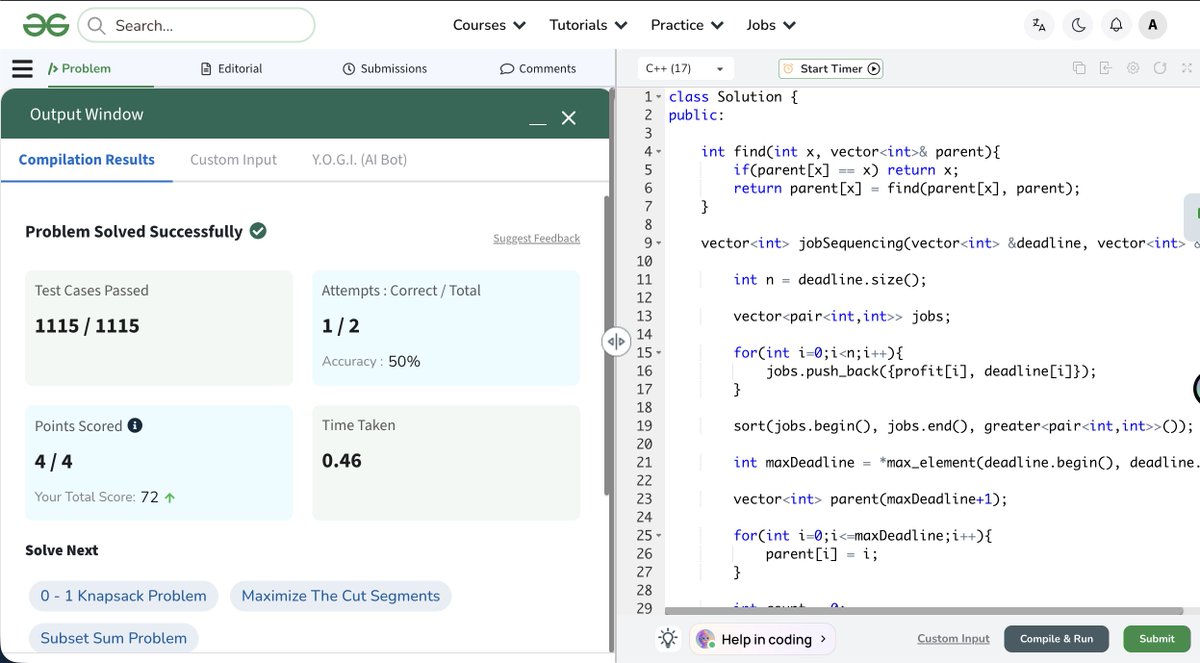Close the Output Window

point(569,118)
